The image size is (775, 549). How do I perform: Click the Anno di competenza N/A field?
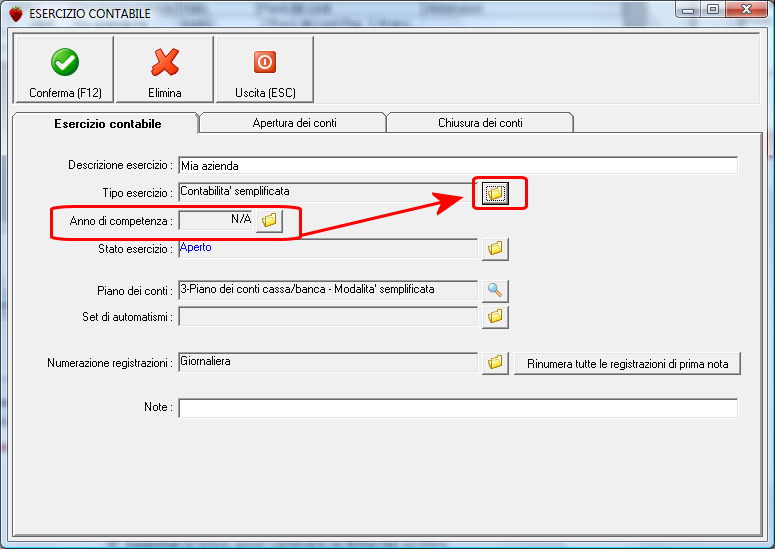point(216,220)
